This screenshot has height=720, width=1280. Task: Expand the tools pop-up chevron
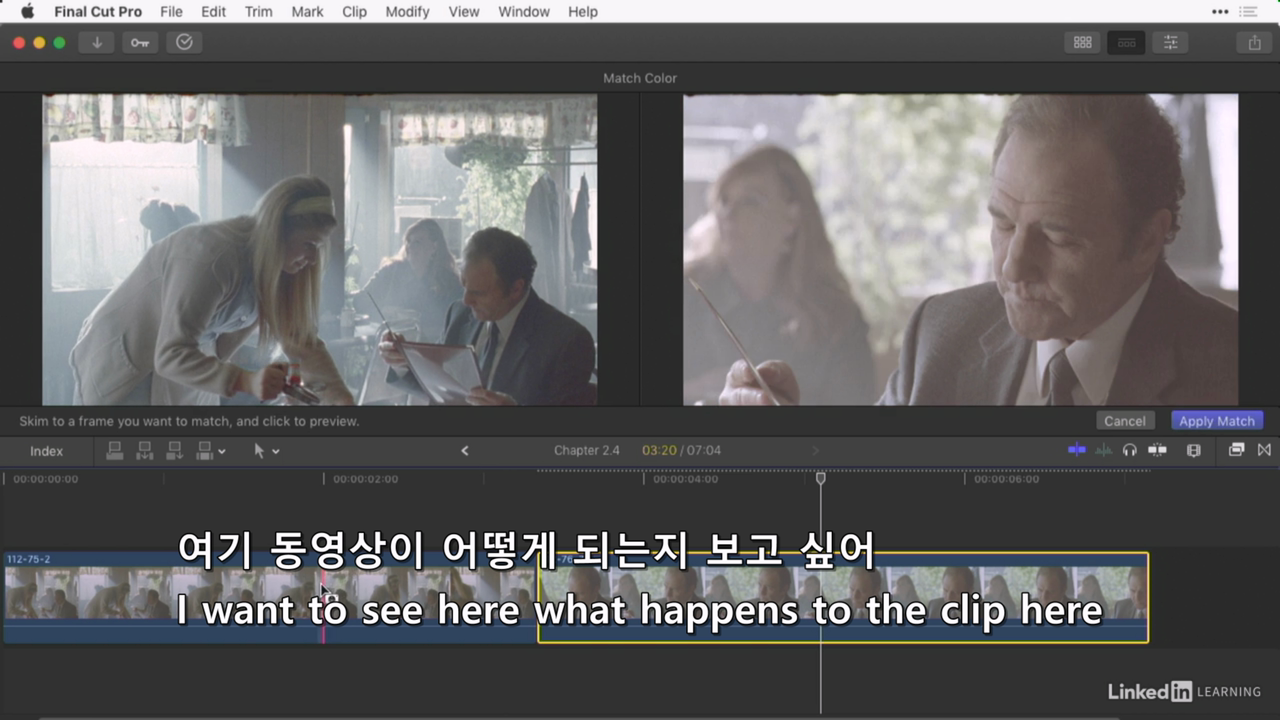pos(276,452)
